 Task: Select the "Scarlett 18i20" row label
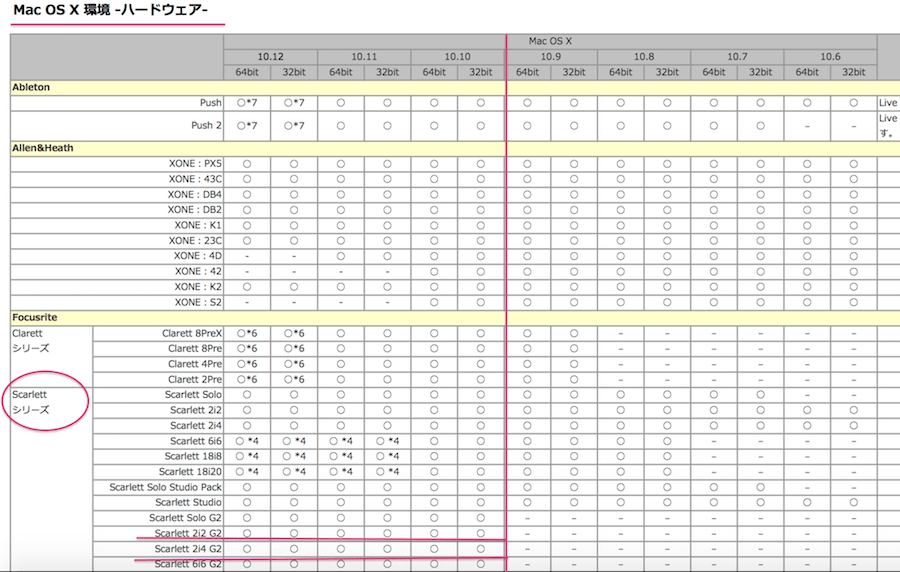tap(190, 472)
